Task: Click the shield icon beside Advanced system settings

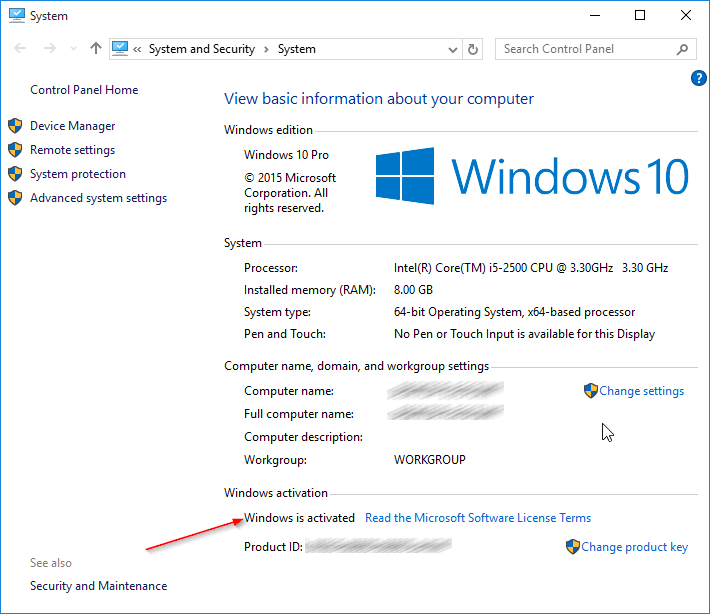Action: click(x=15, y=197)
